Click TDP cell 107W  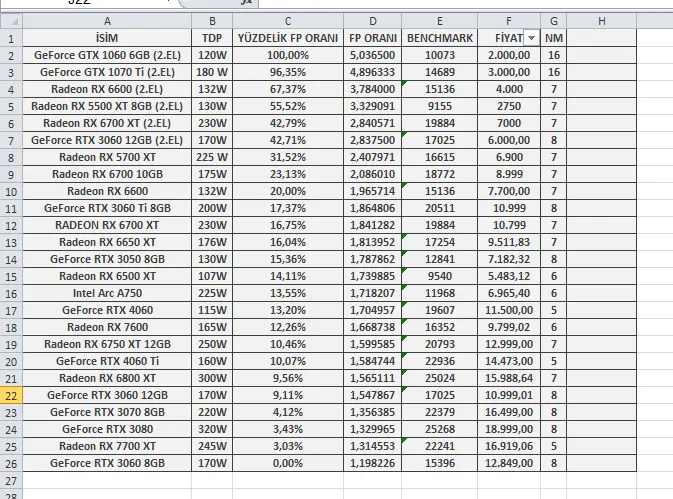point(212,276)
